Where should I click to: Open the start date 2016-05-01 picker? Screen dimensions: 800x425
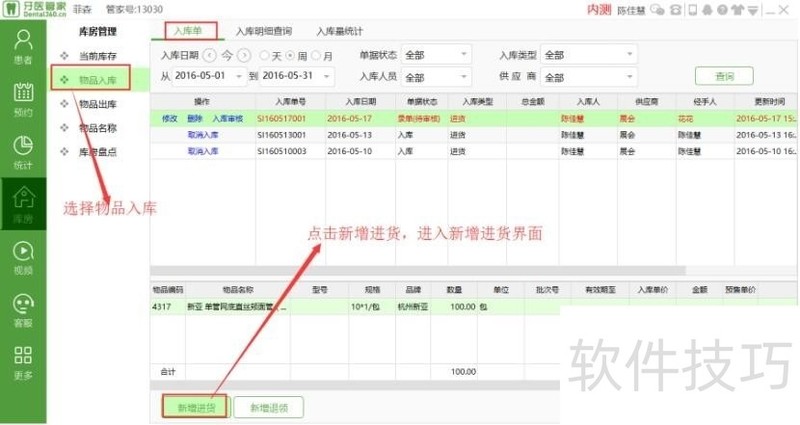click(209, 76)
